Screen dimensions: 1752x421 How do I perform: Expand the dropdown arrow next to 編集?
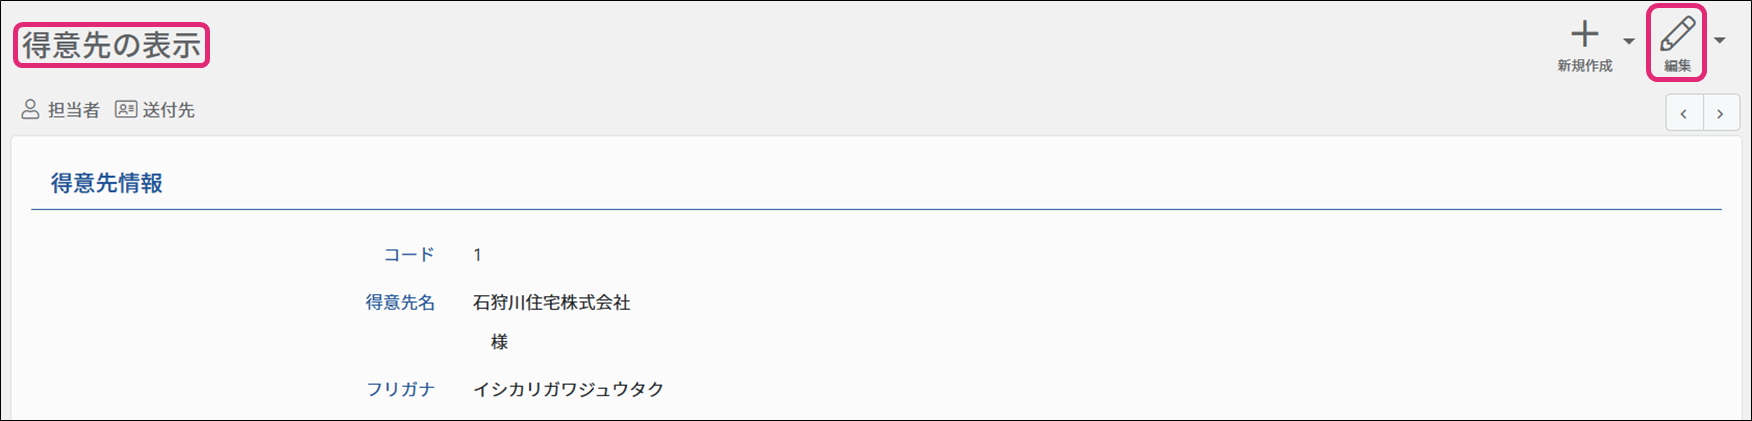(1720, 41)
